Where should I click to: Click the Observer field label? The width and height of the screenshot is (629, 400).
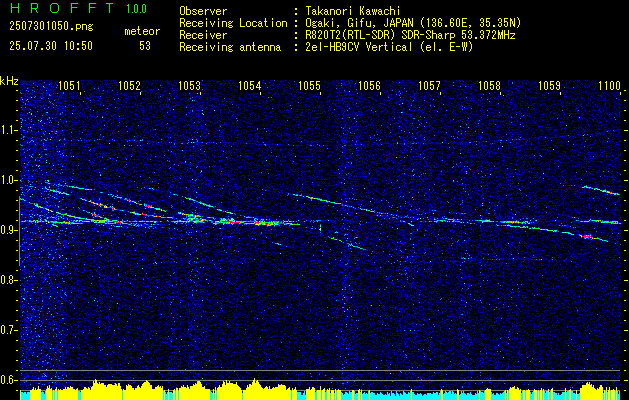(x=203, y=11)
